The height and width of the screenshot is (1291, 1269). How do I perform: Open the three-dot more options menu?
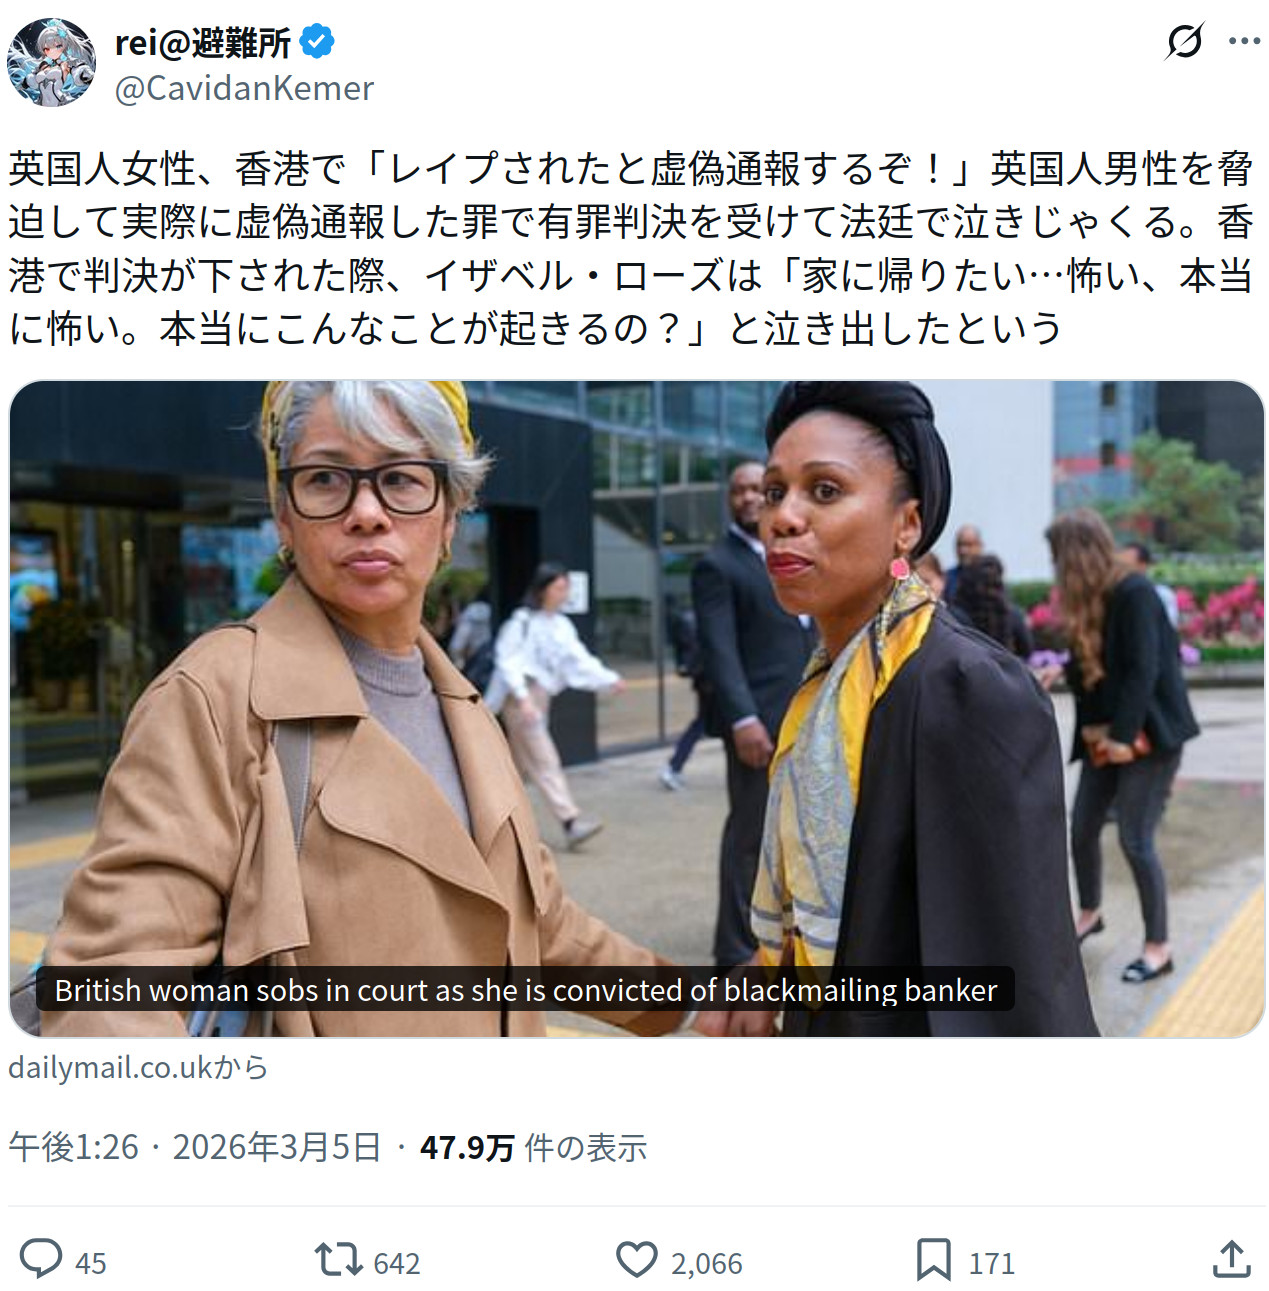tap(1244, 41)
